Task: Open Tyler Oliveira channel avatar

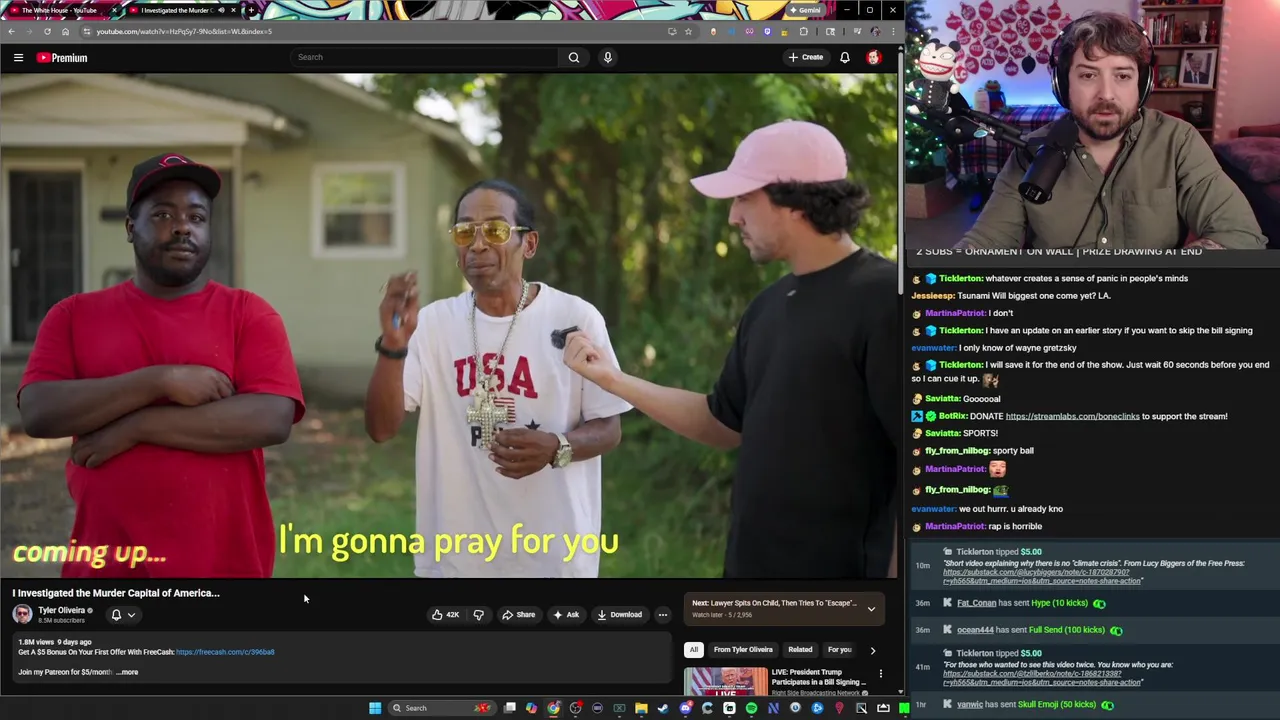Action: click(22, 614)
